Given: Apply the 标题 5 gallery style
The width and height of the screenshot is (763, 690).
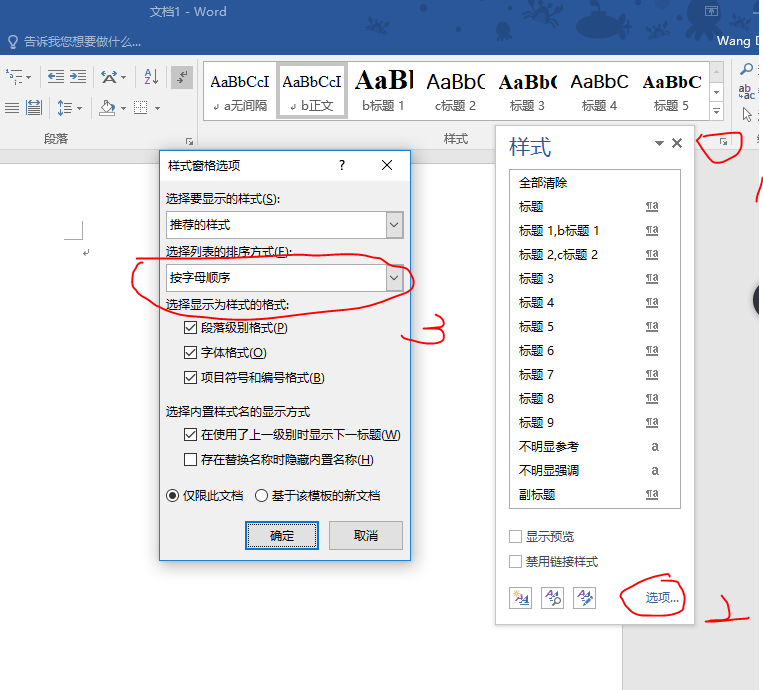Looking at the screenshot, I should (x=672, y=91).
